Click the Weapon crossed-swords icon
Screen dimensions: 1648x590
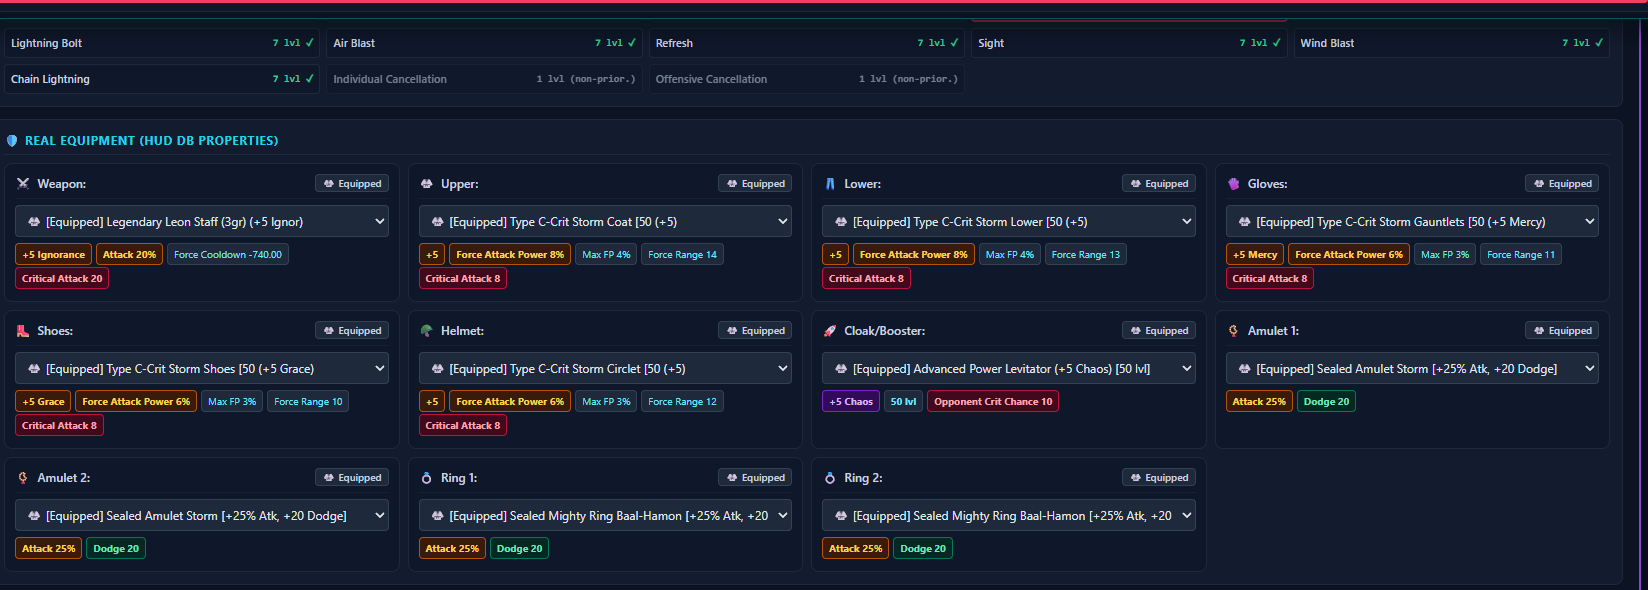tap(23, 184)
